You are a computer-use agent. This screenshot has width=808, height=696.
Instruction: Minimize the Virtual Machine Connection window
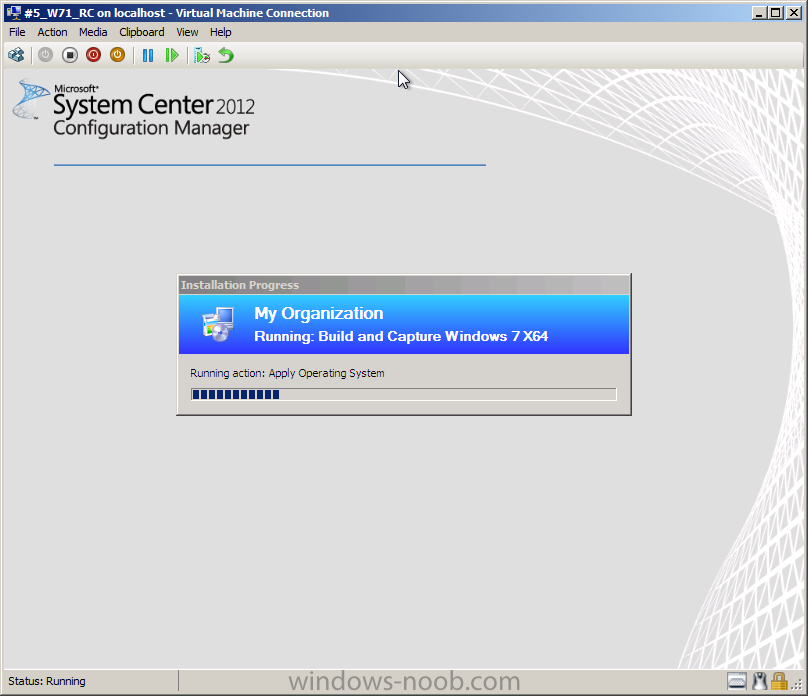[759, 13]
